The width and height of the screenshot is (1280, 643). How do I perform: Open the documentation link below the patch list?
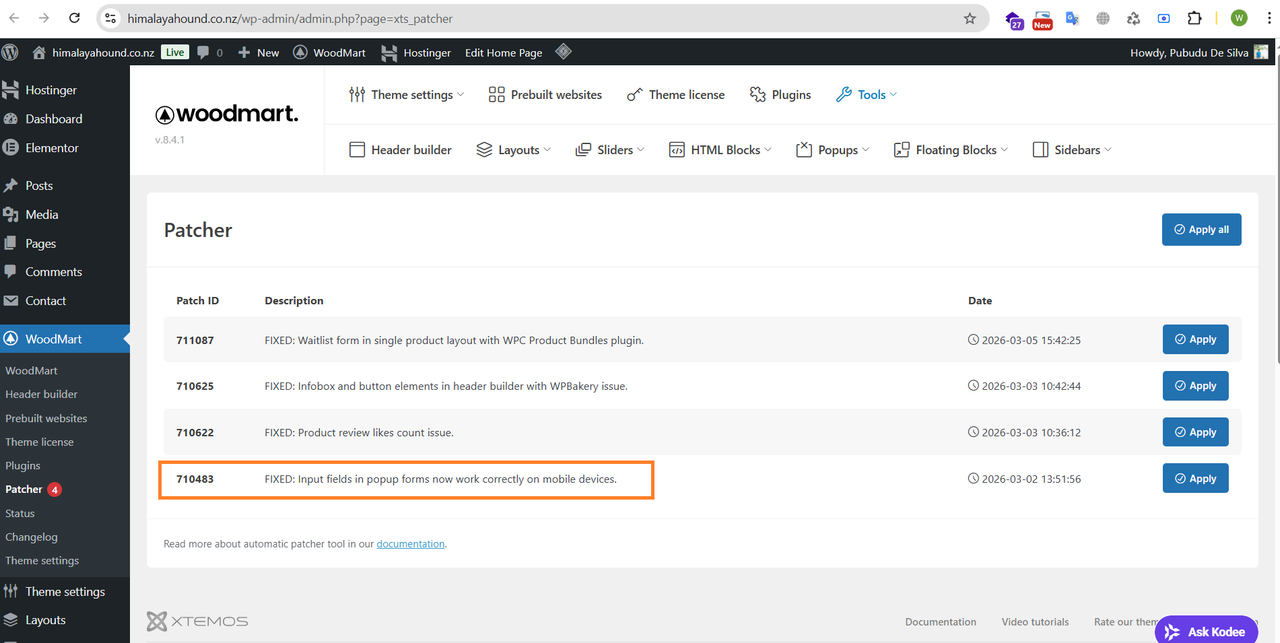pyautogui.click(x=410, y=544)
